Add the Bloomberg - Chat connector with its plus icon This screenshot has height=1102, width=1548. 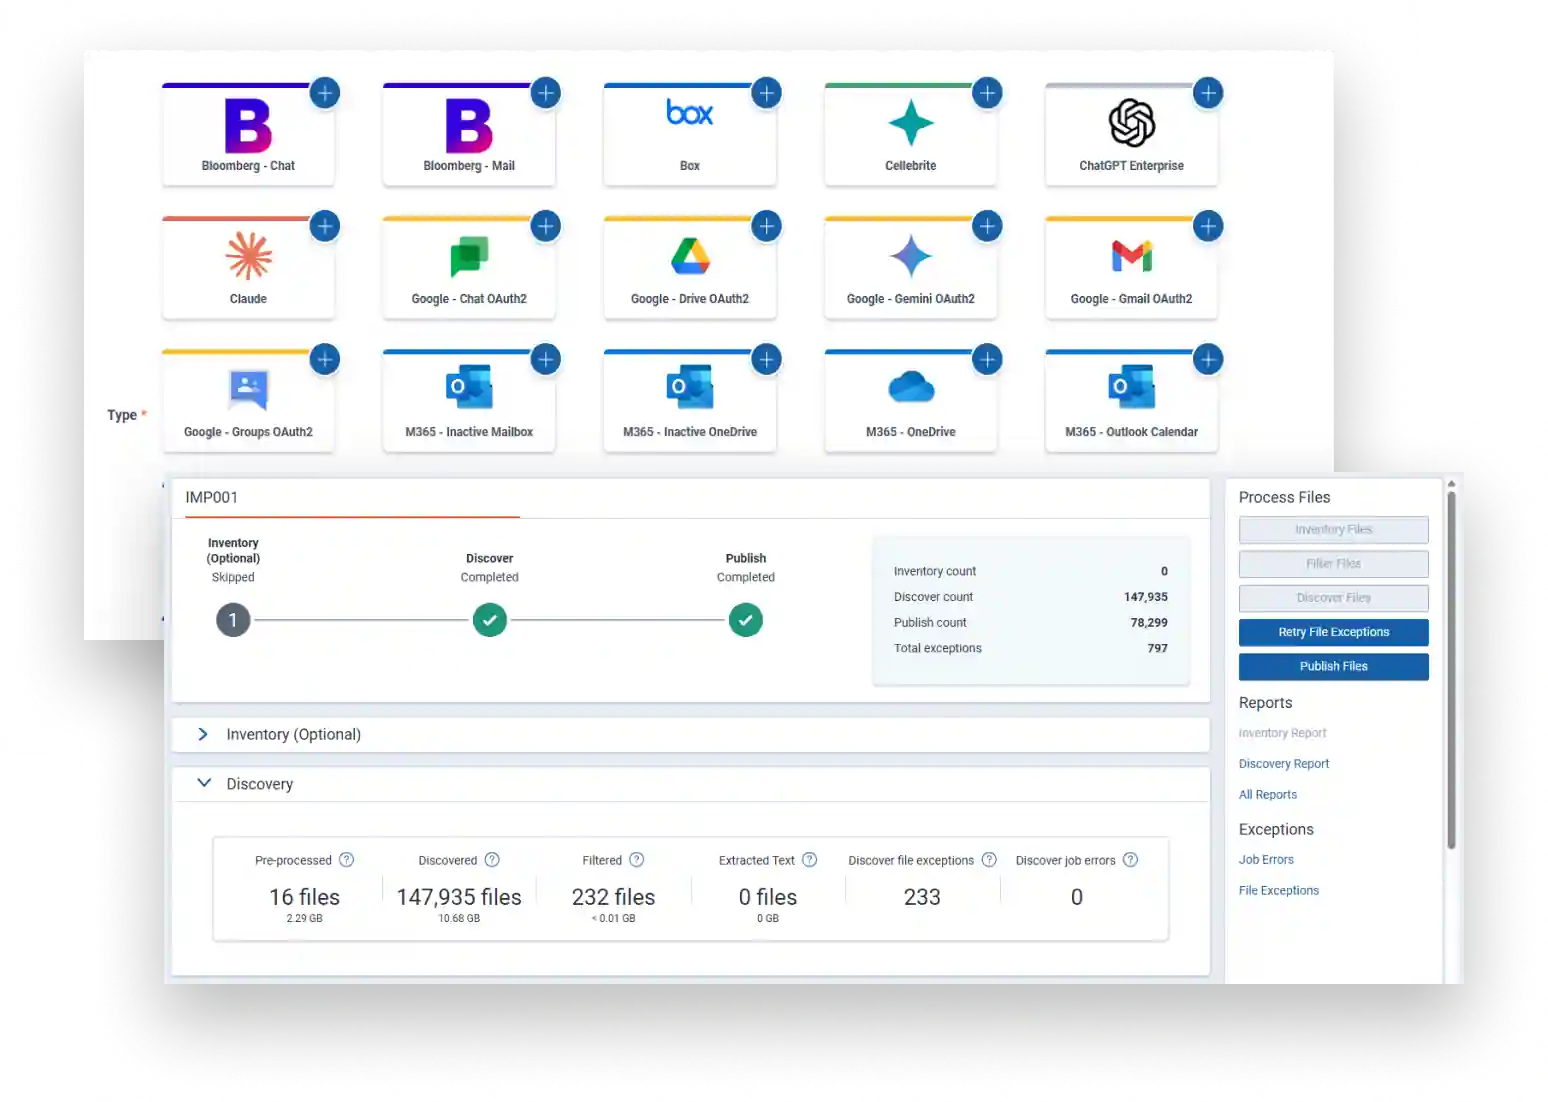(x=325, y=93)
